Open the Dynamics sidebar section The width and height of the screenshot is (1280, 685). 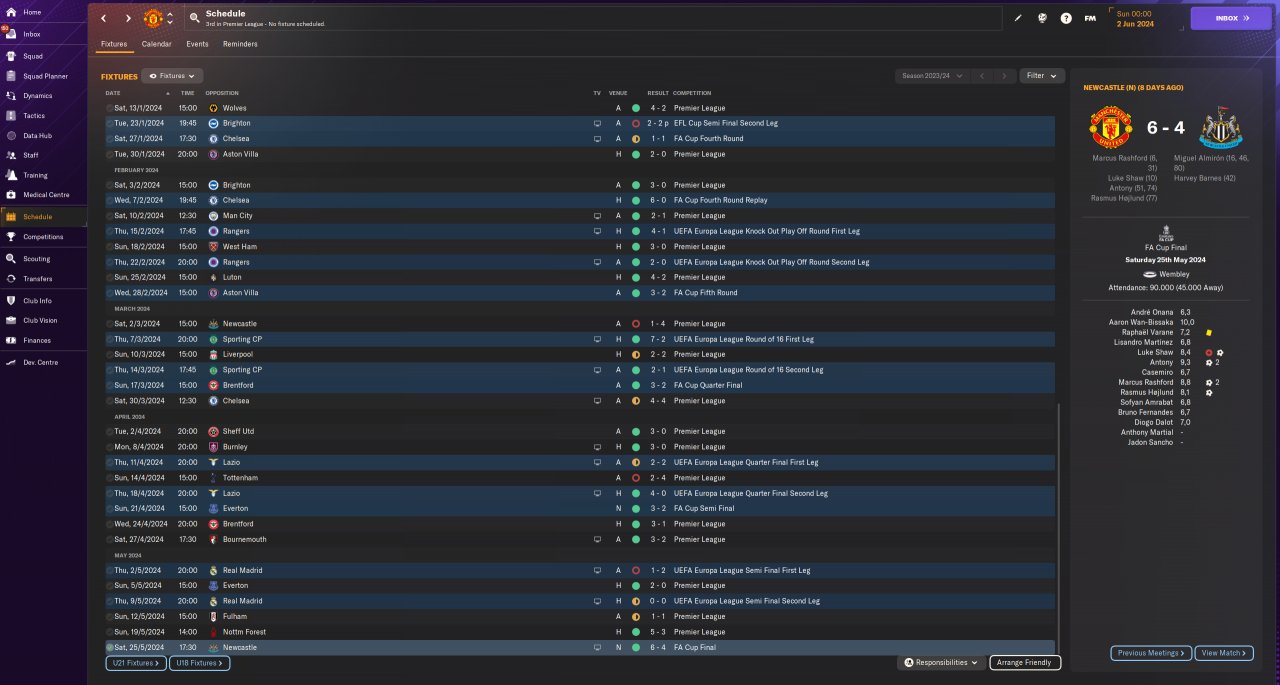(x=37, y=96)
